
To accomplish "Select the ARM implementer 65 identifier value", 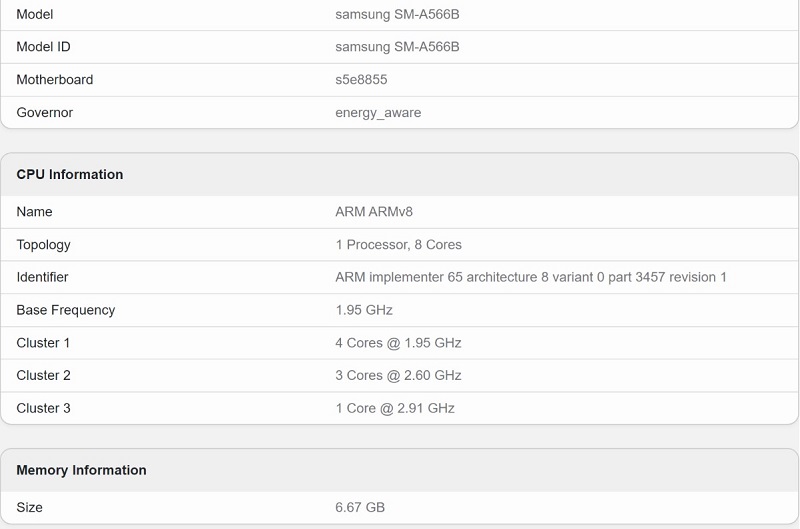I will click(x=531, y=277).
